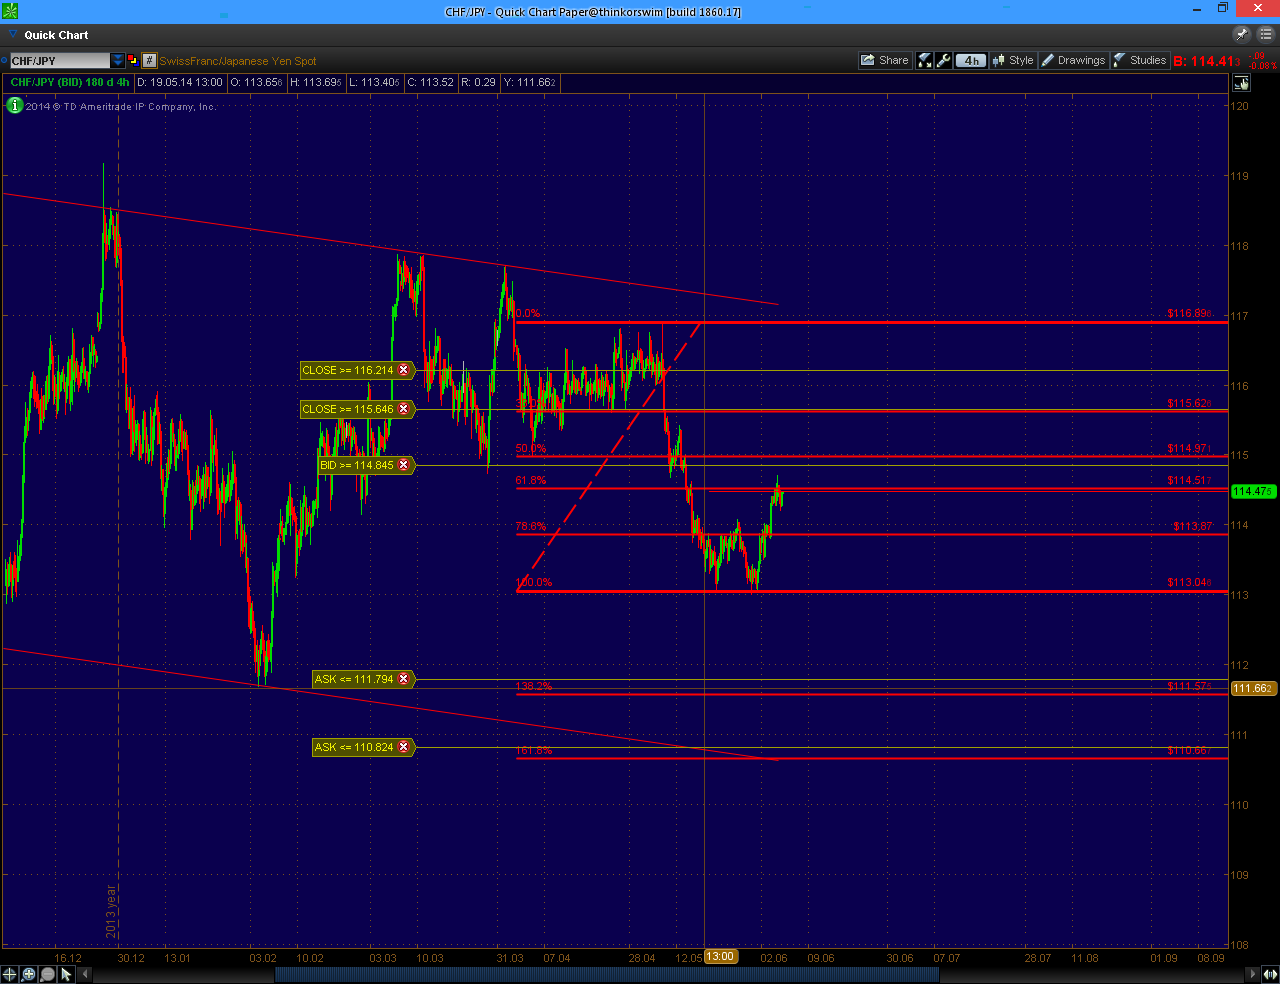Viewport: 1280px width, 984px height.
Task: Remove the CLOSE >= 115.646 alert
Action: tap(404, 409)
